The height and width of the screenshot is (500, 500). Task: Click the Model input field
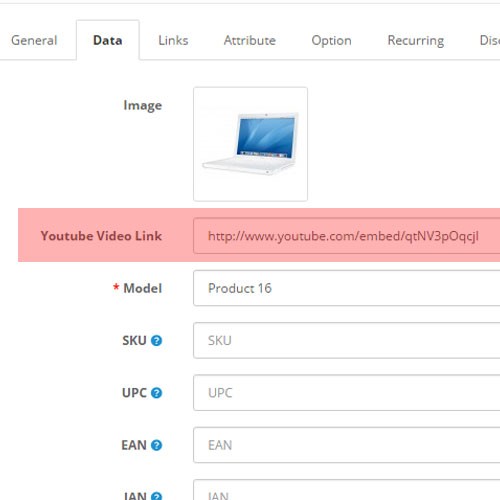point(347,288)
